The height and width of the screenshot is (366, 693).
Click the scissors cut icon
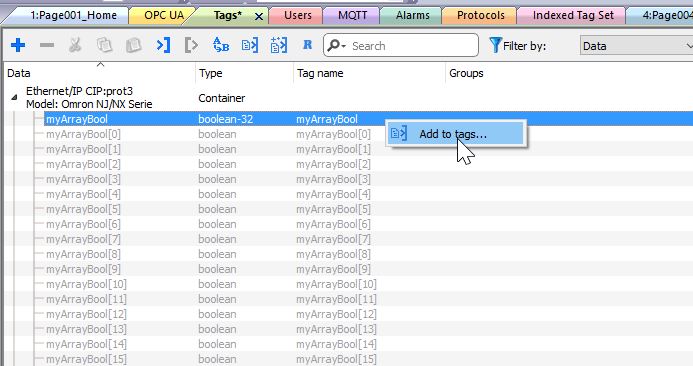(x=75, y=45)
